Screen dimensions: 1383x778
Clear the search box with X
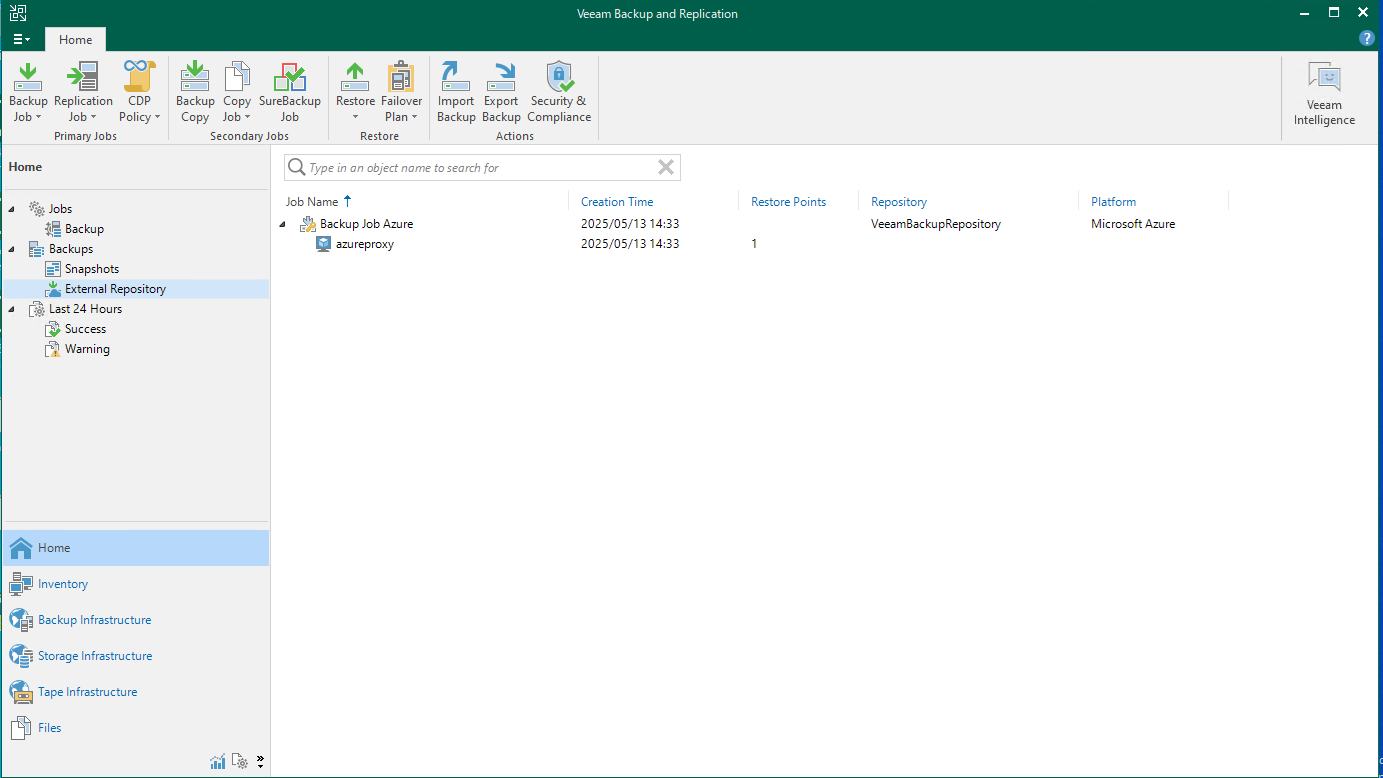(666, 168)
